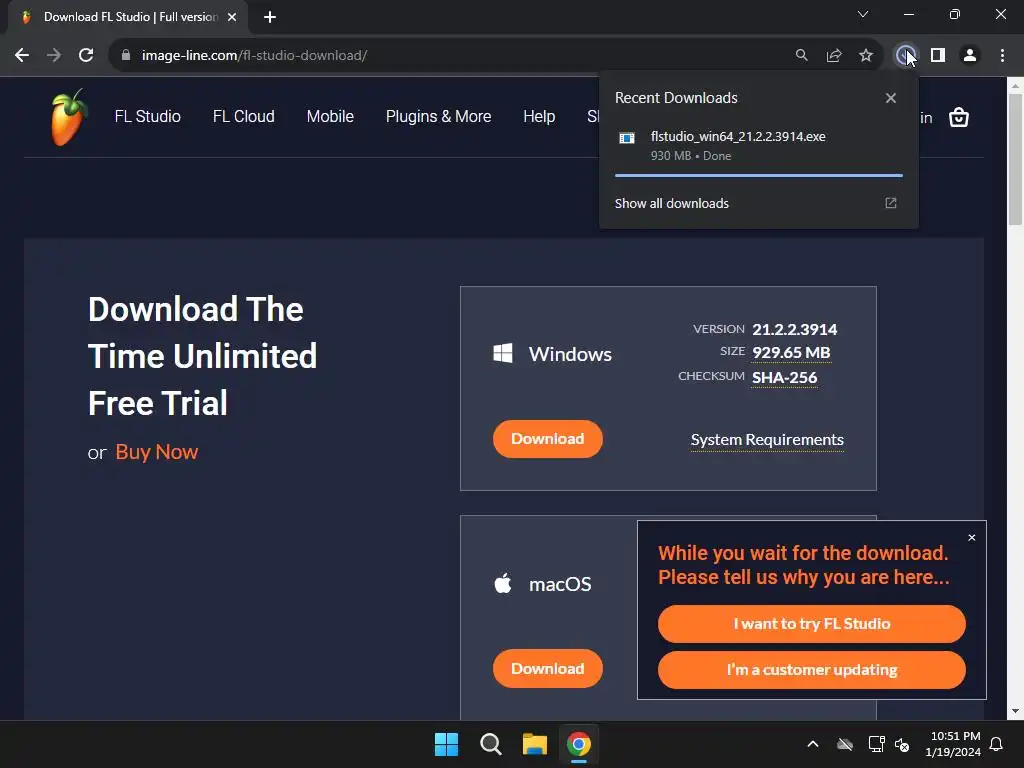
Task: Open the downloaded flstudio_win64_21.2.2.3914.exe file
Action: coord(759,146)
